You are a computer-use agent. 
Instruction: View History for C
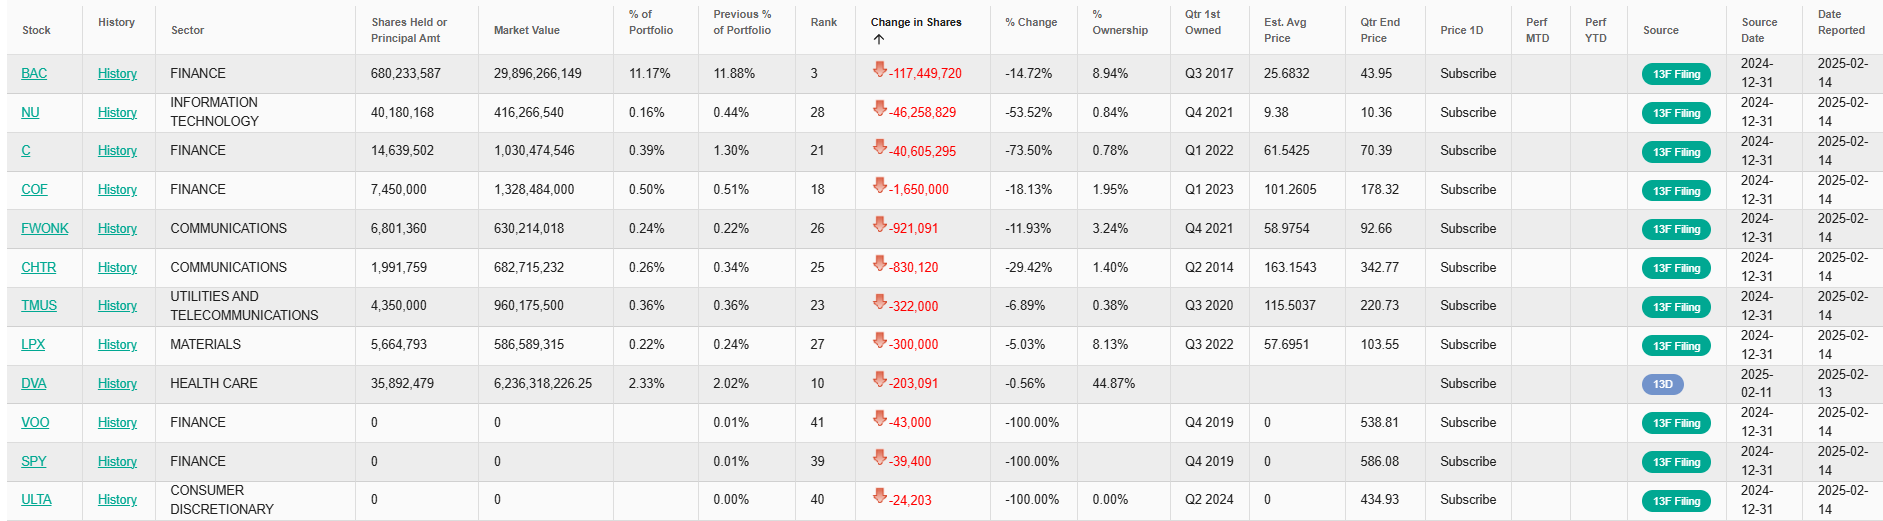(117, 150)
